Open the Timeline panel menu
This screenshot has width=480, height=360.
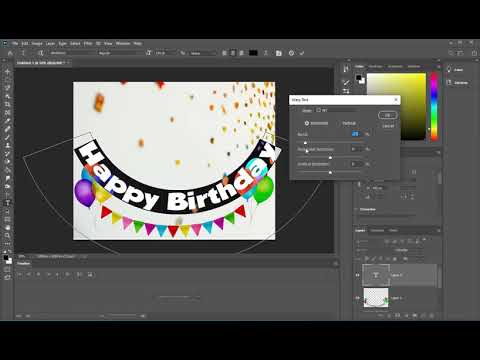pos(336,264)
